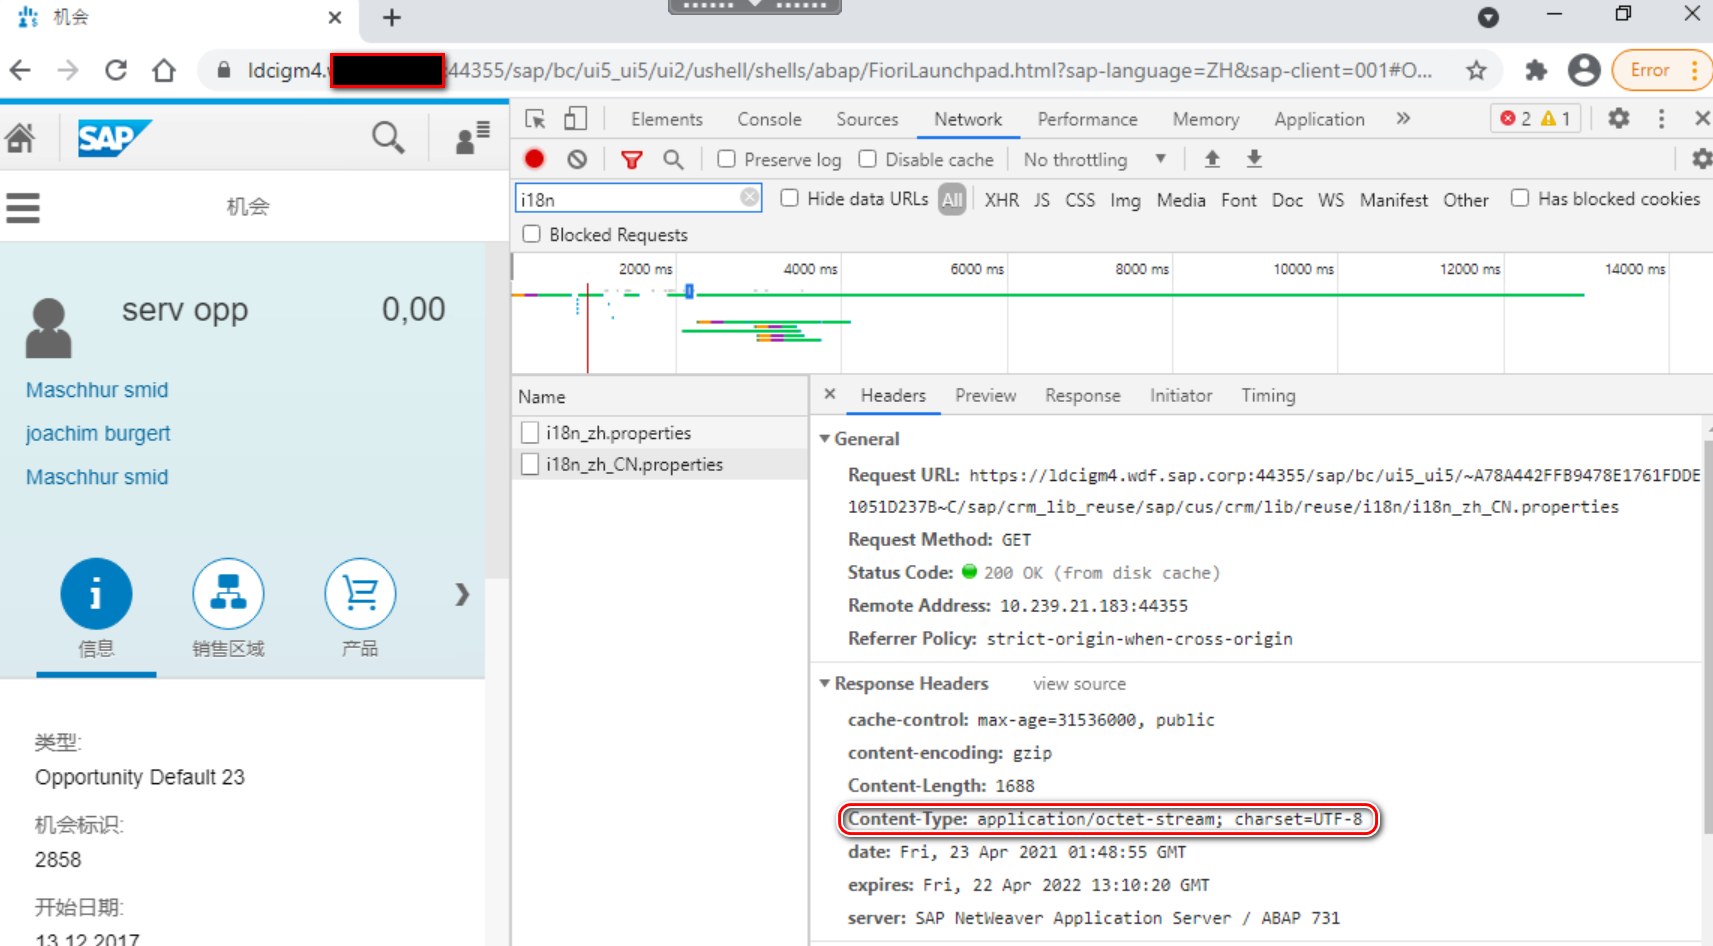Clear the i18n filter text

[x=749, y=198]
